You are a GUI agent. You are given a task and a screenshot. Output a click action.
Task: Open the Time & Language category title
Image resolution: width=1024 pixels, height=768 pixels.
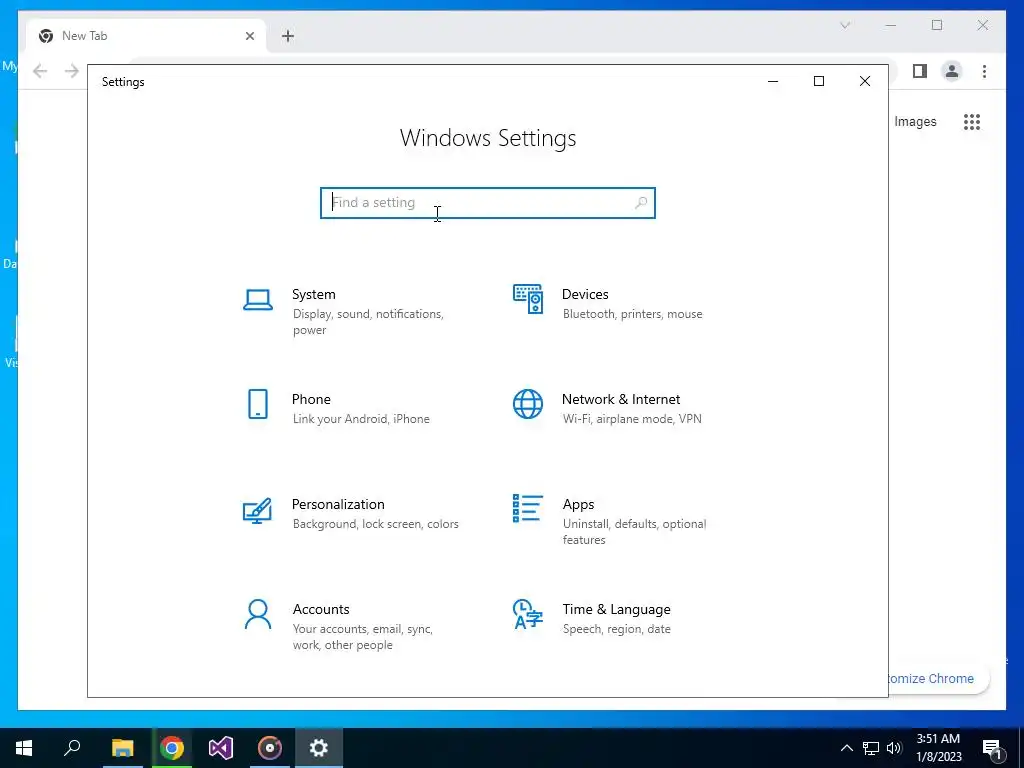(x=616, y=609)
